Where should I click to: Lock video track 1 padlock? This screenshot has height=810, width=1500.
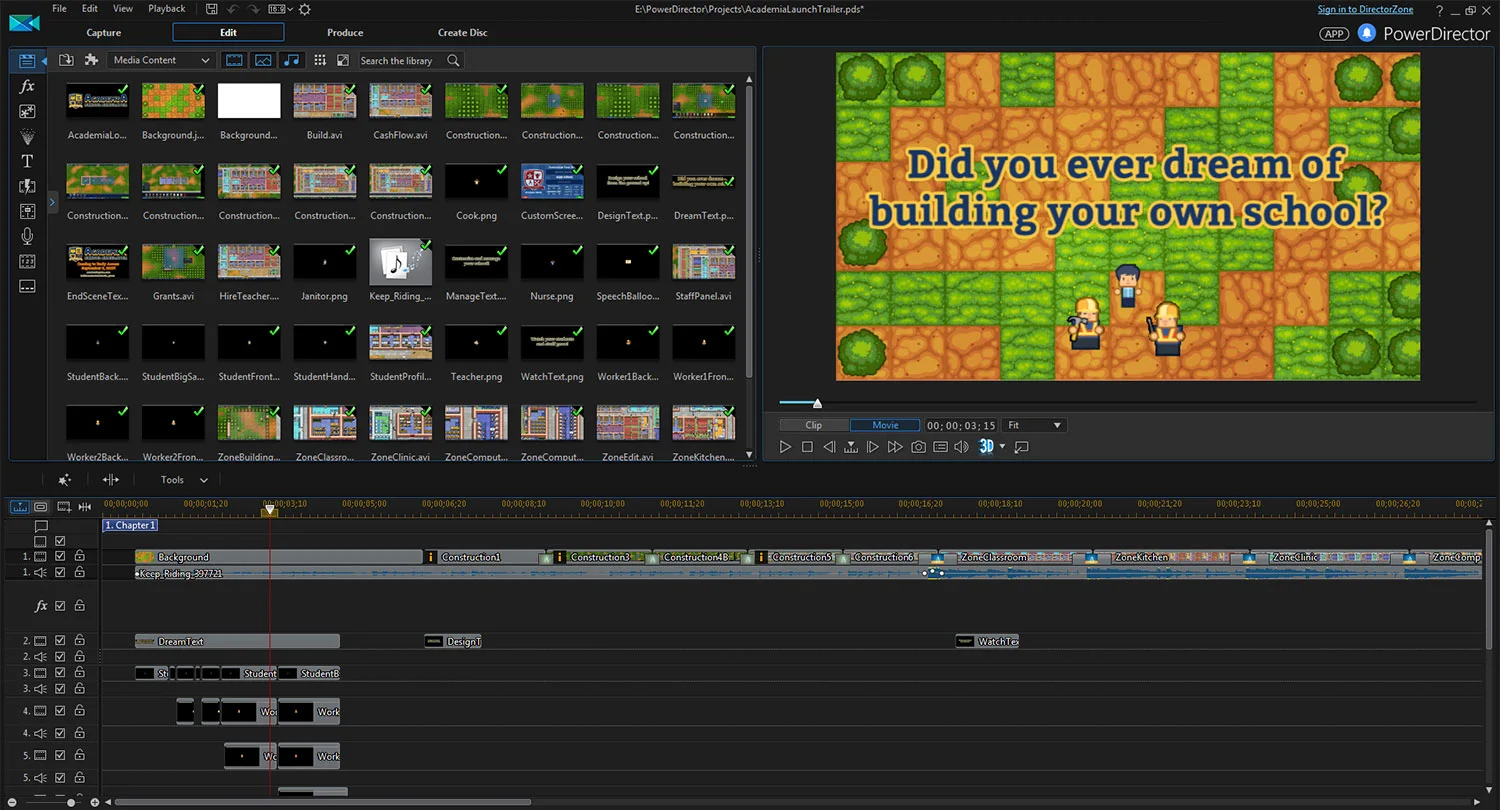79,556
